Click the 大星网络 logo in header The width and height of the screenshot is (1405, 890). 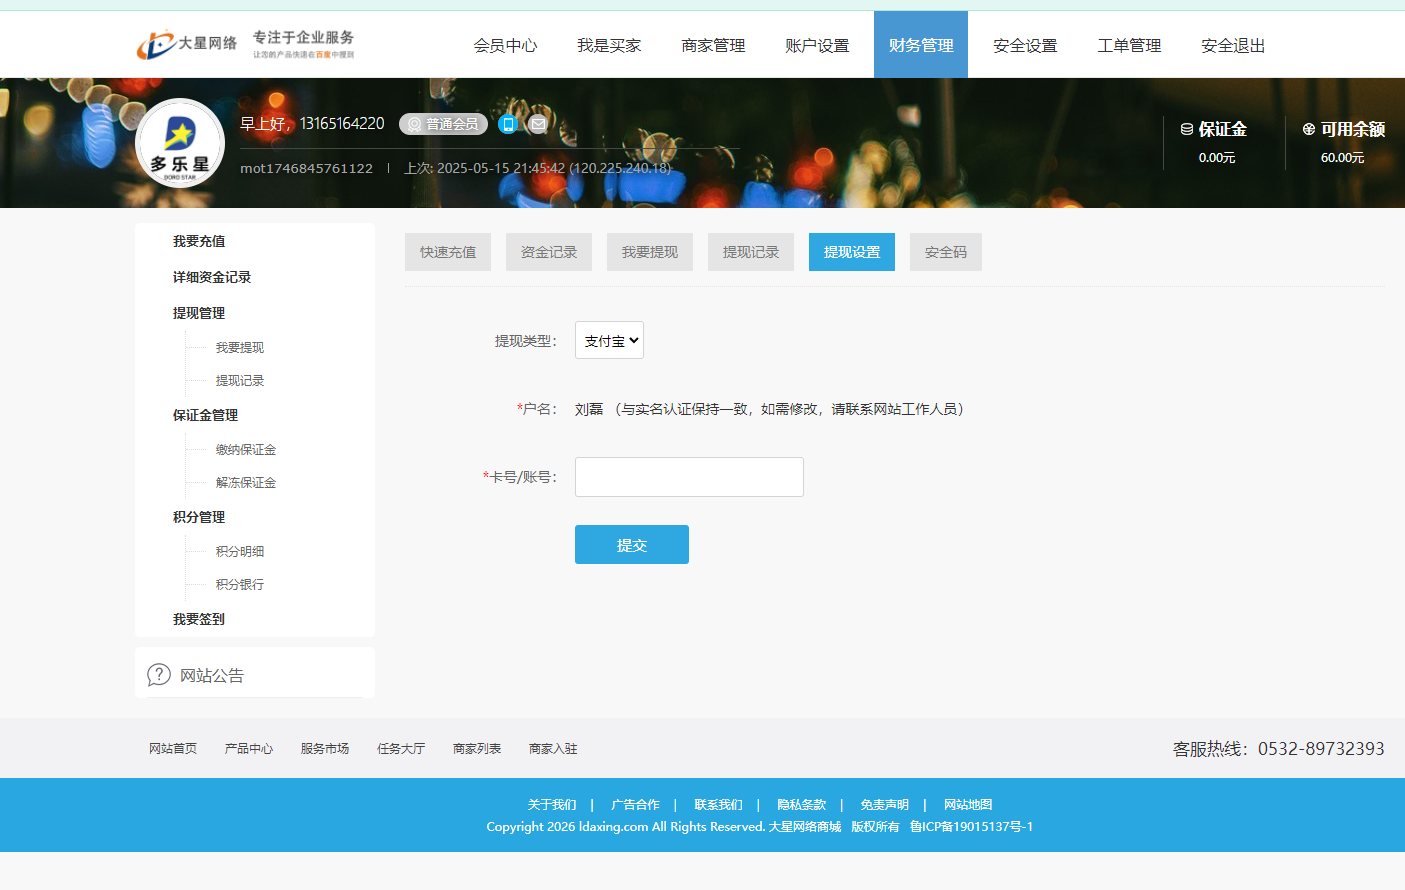pyautogui.click(x=188, y=44)
